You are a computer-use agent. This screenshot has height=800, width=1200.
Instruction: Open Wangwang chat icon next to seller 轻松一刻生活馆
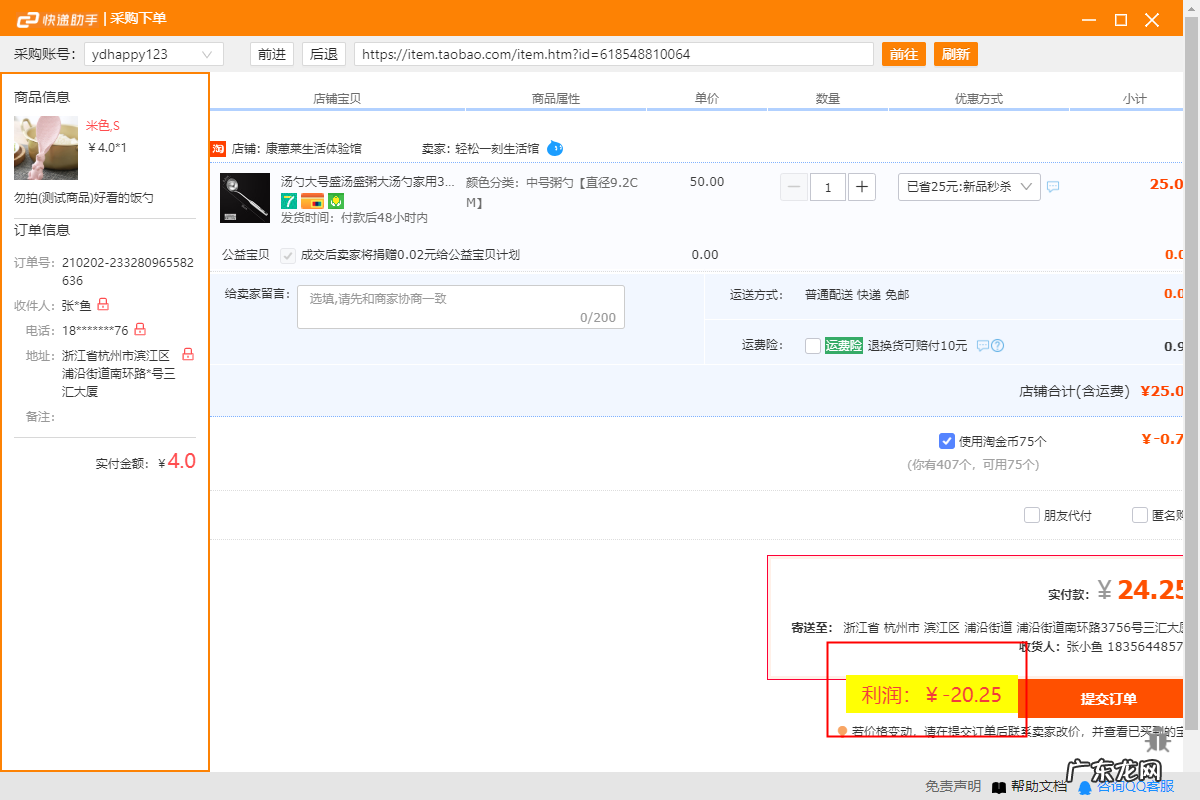[x=557, y=148]
